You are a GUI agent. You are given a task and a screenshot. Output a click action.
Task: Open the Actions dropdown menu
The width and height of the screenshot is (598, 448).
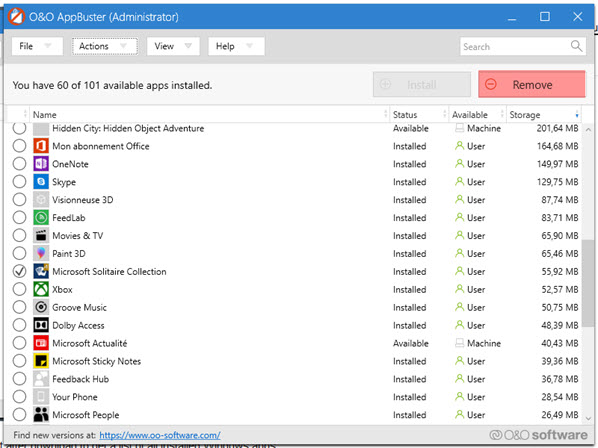(x=105, y=46)
